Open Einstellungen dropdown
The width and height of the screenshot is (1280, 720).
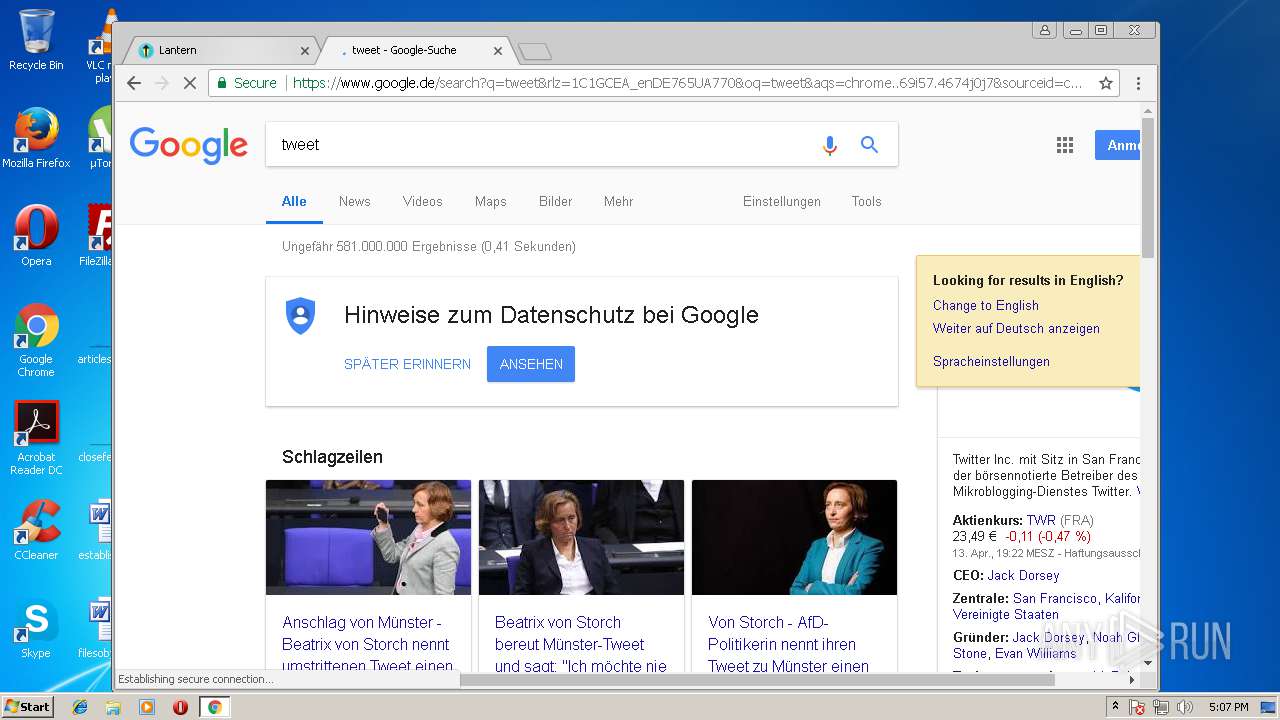pos(782,201)
